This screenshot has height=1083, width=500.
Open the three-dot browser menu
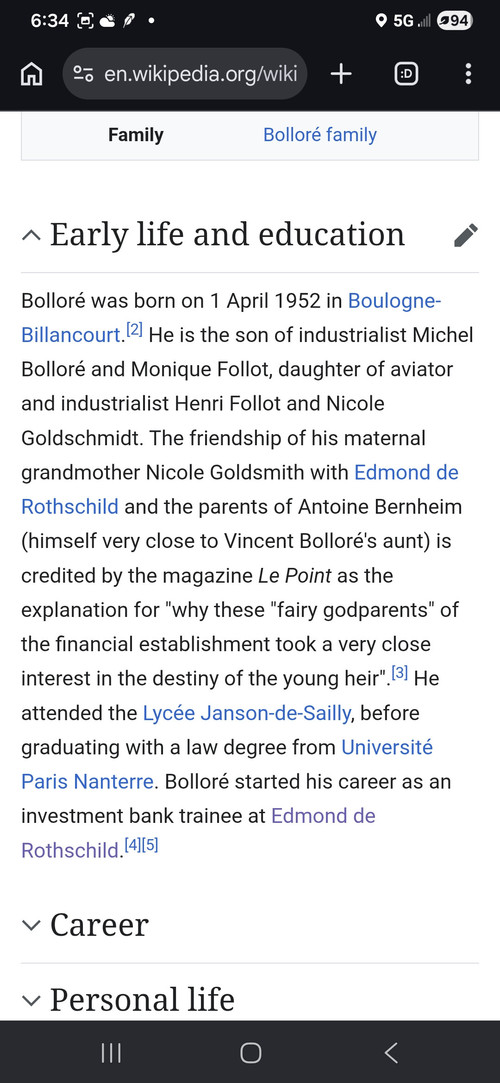[468, 74]
